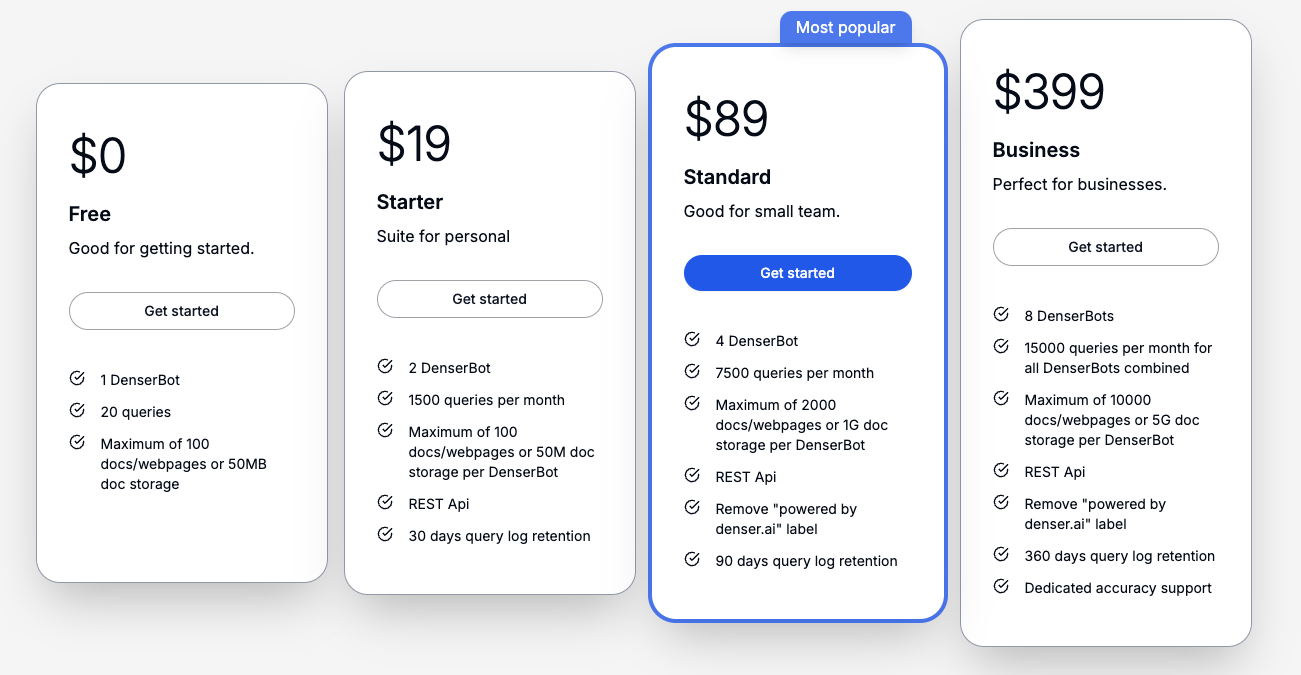The height and width of the screenshot is (675, 1301).
Task: Click check icon for 360 days log retention
Action: pos(1001,555)
